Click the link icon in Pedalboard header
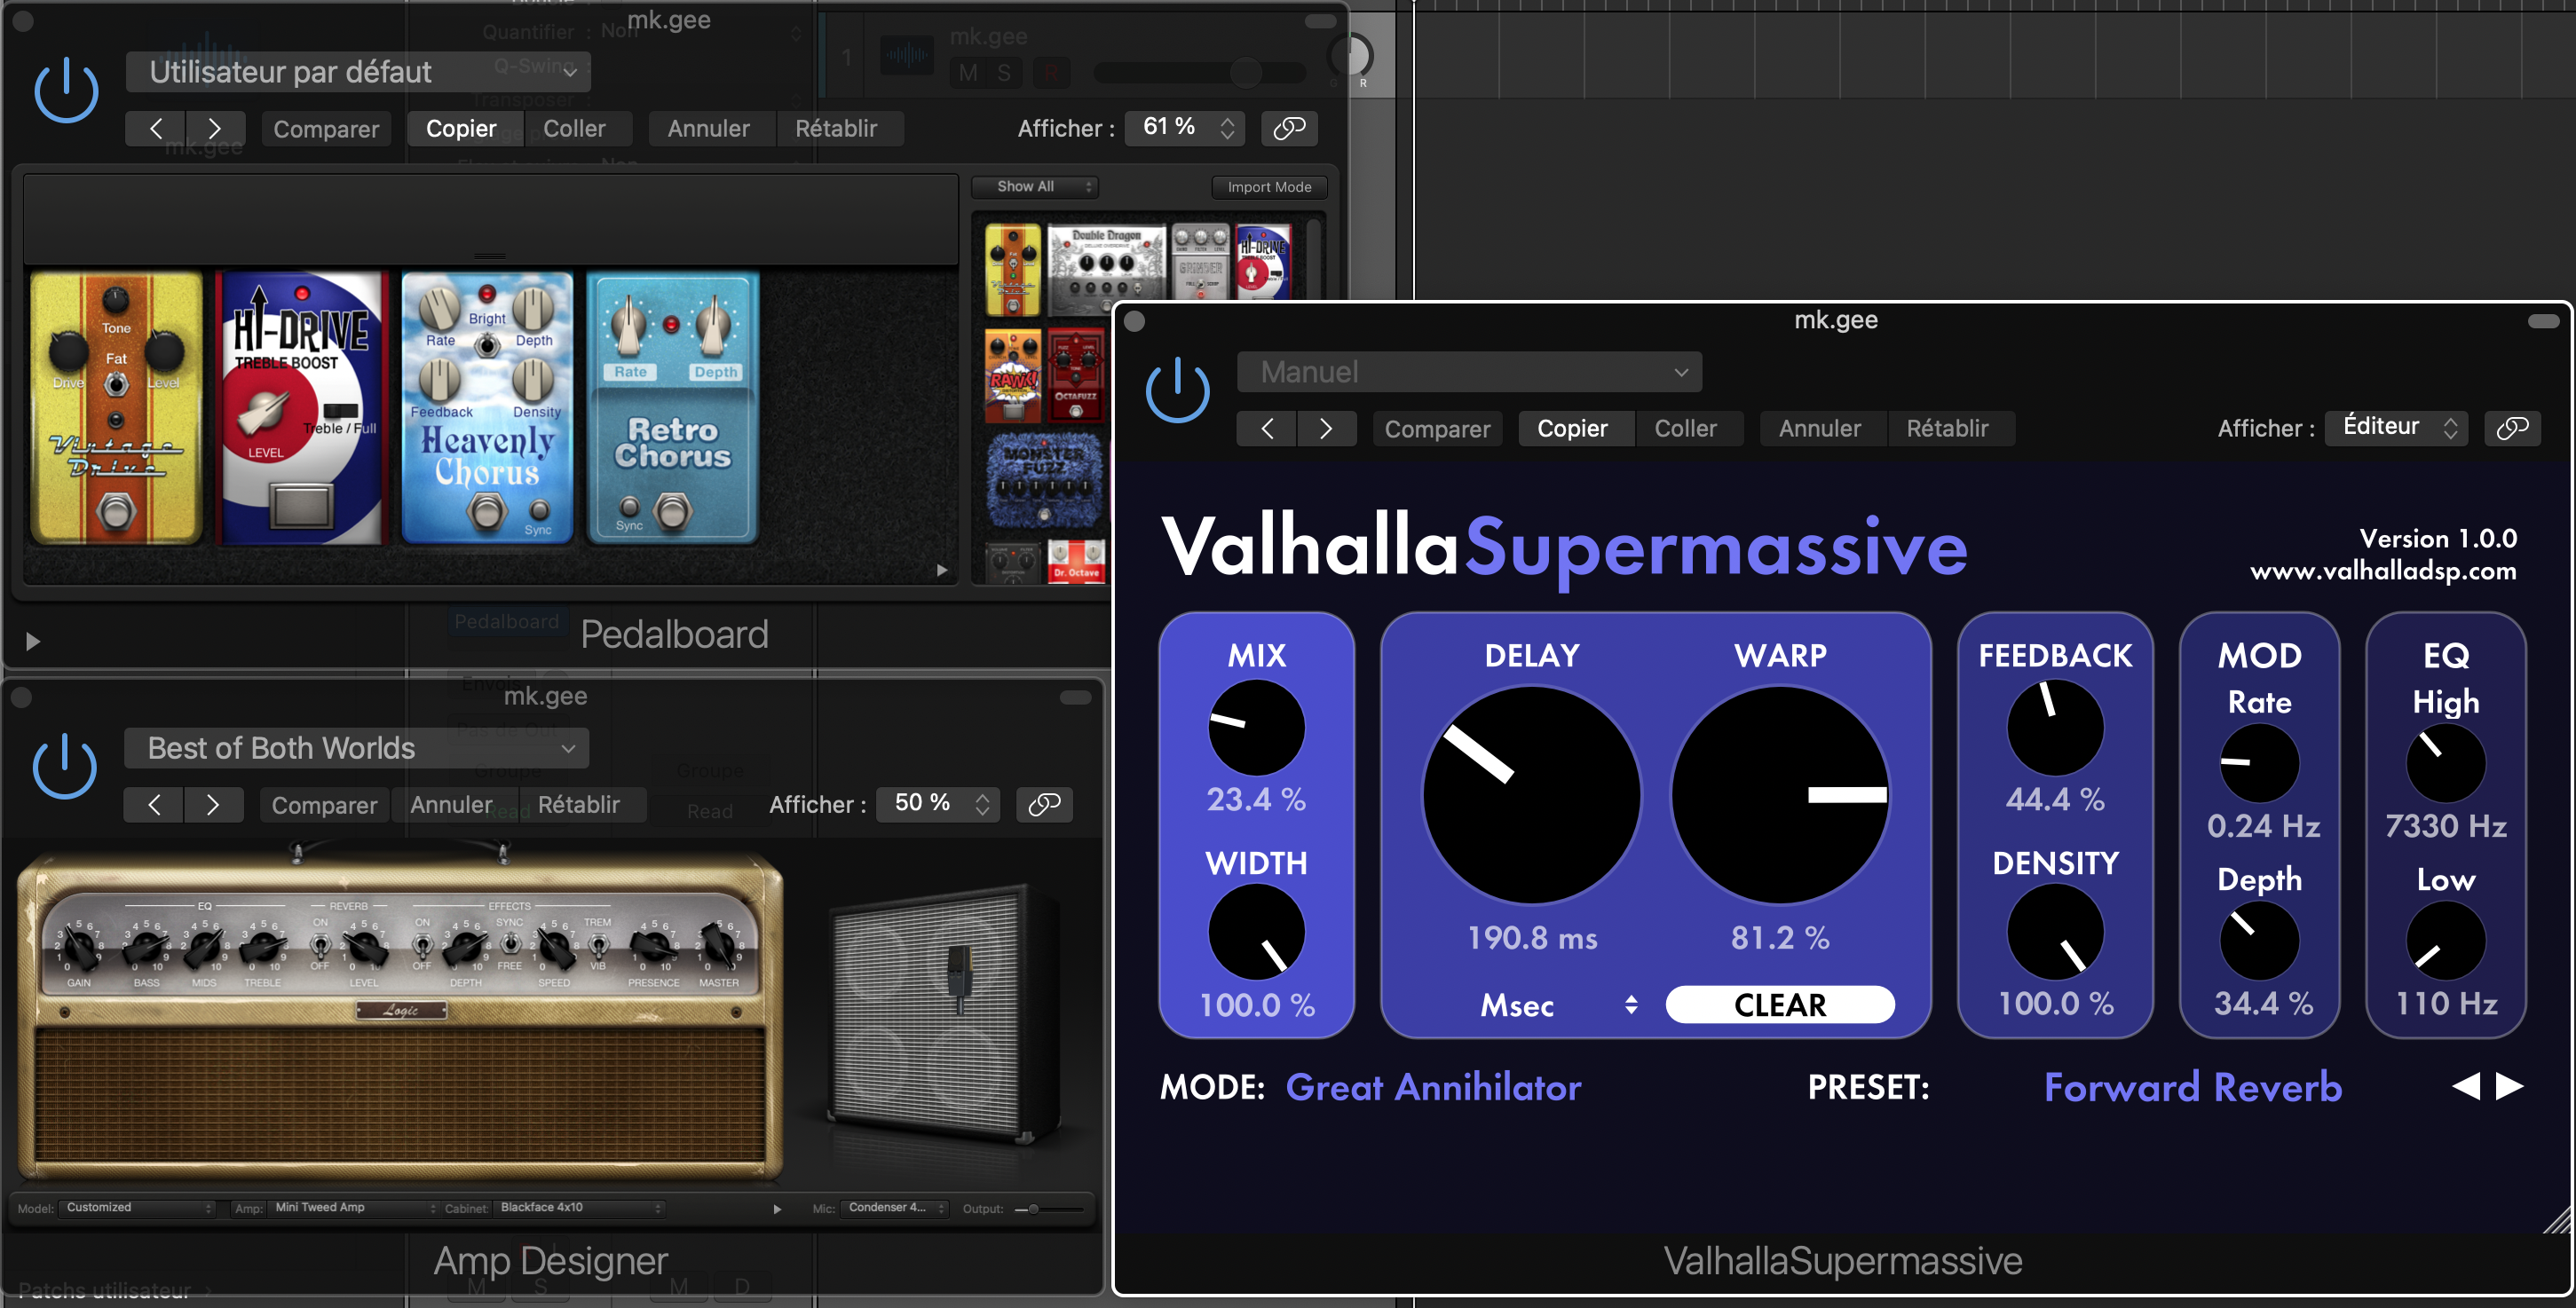2576x1308 pixels. coord(1289,128)
